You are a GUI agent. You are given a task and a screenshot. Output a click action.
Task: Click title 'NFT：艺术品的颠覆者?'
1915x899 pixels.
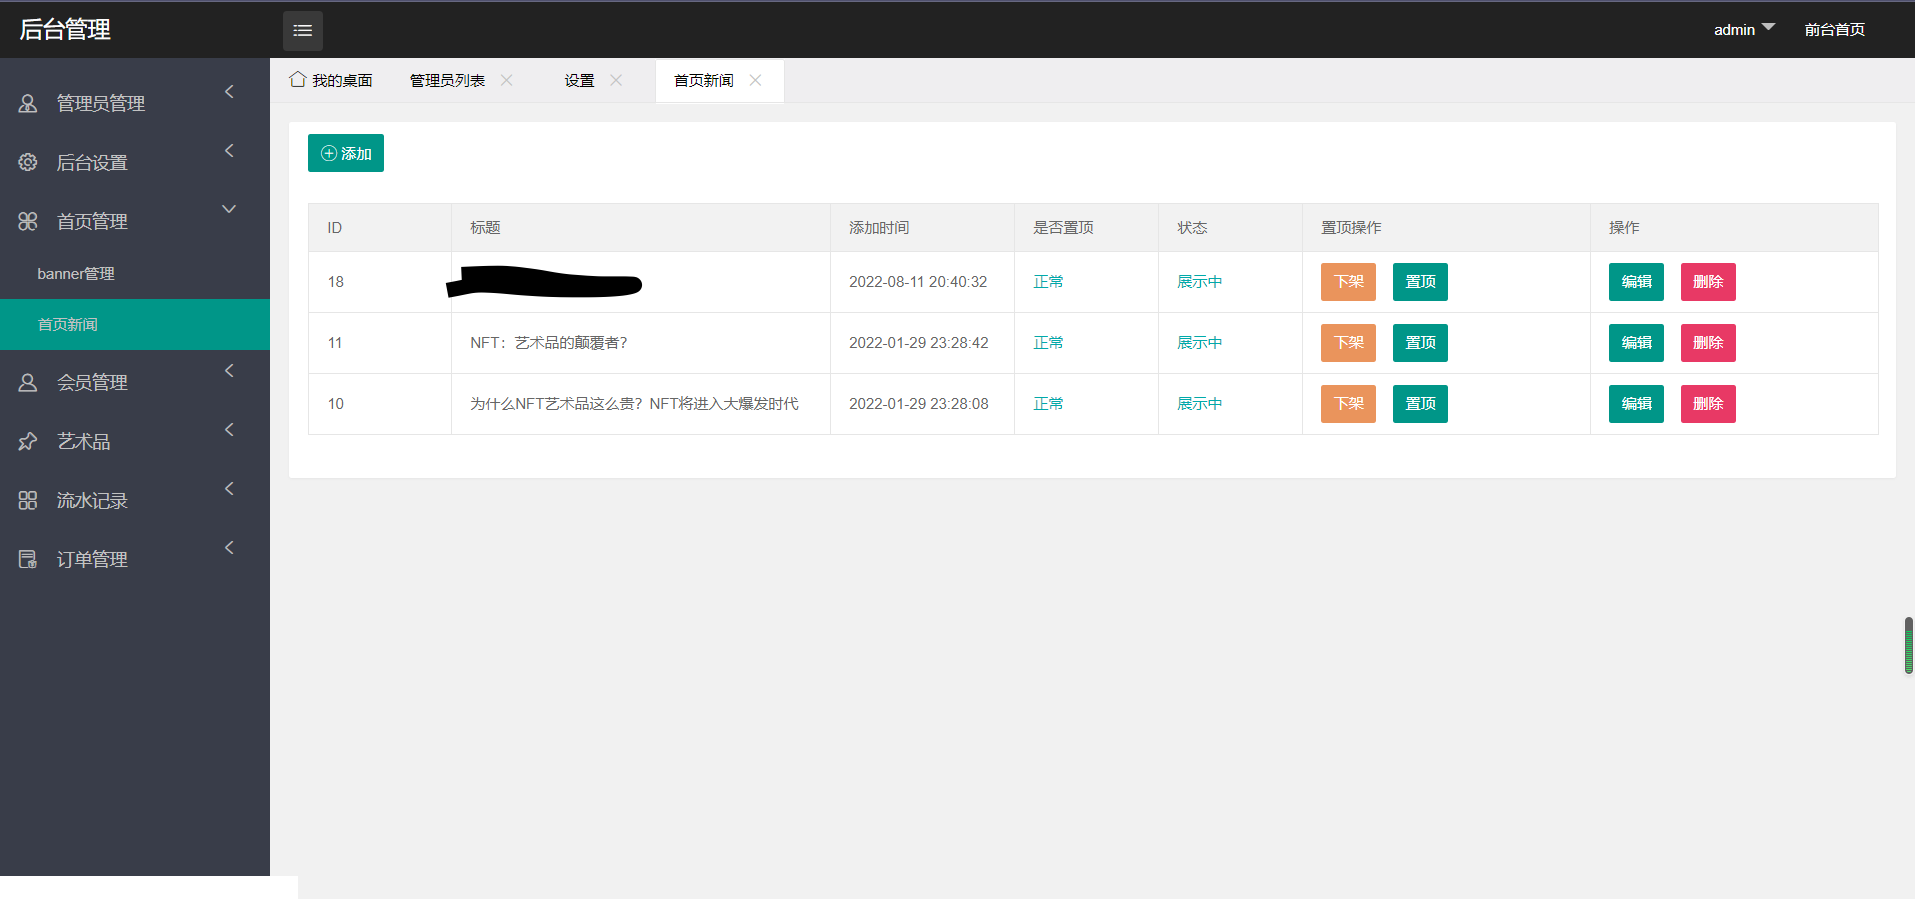pos(549,343)
